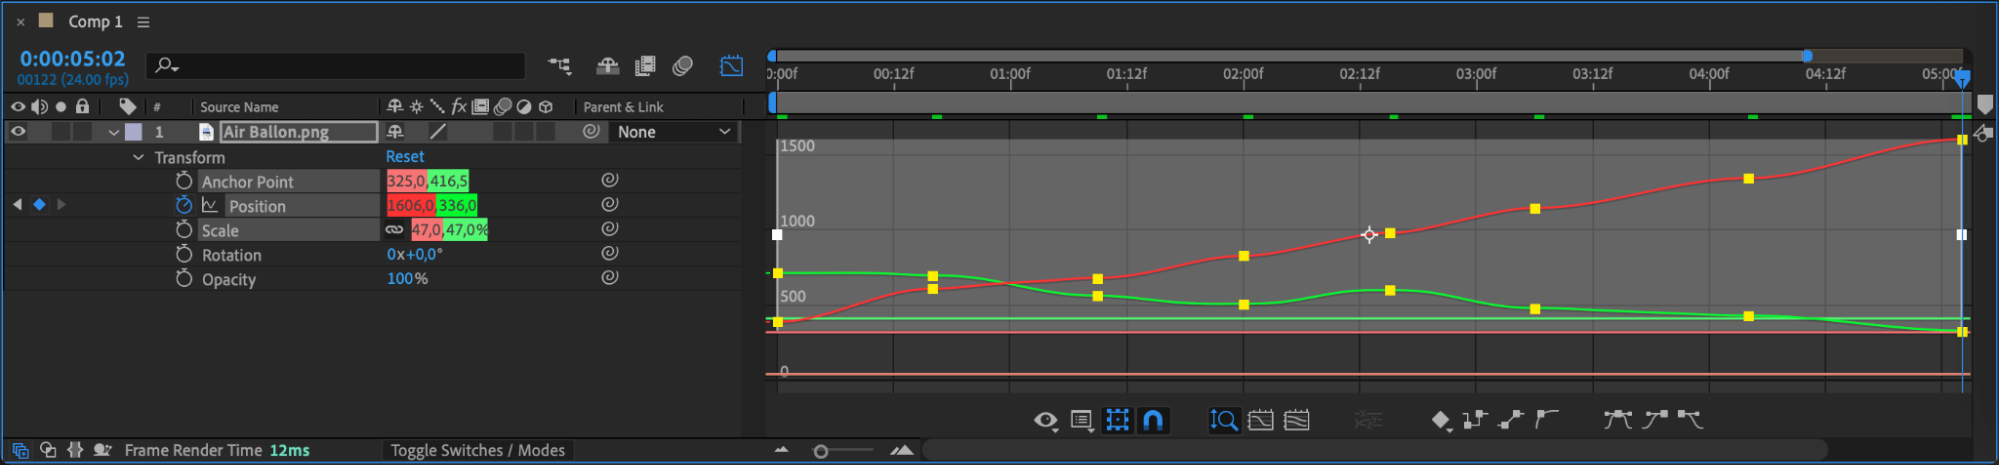Click the Rotation expression pick whip spiral
Screen dimensions: 1999x465
tap(609, 254)
